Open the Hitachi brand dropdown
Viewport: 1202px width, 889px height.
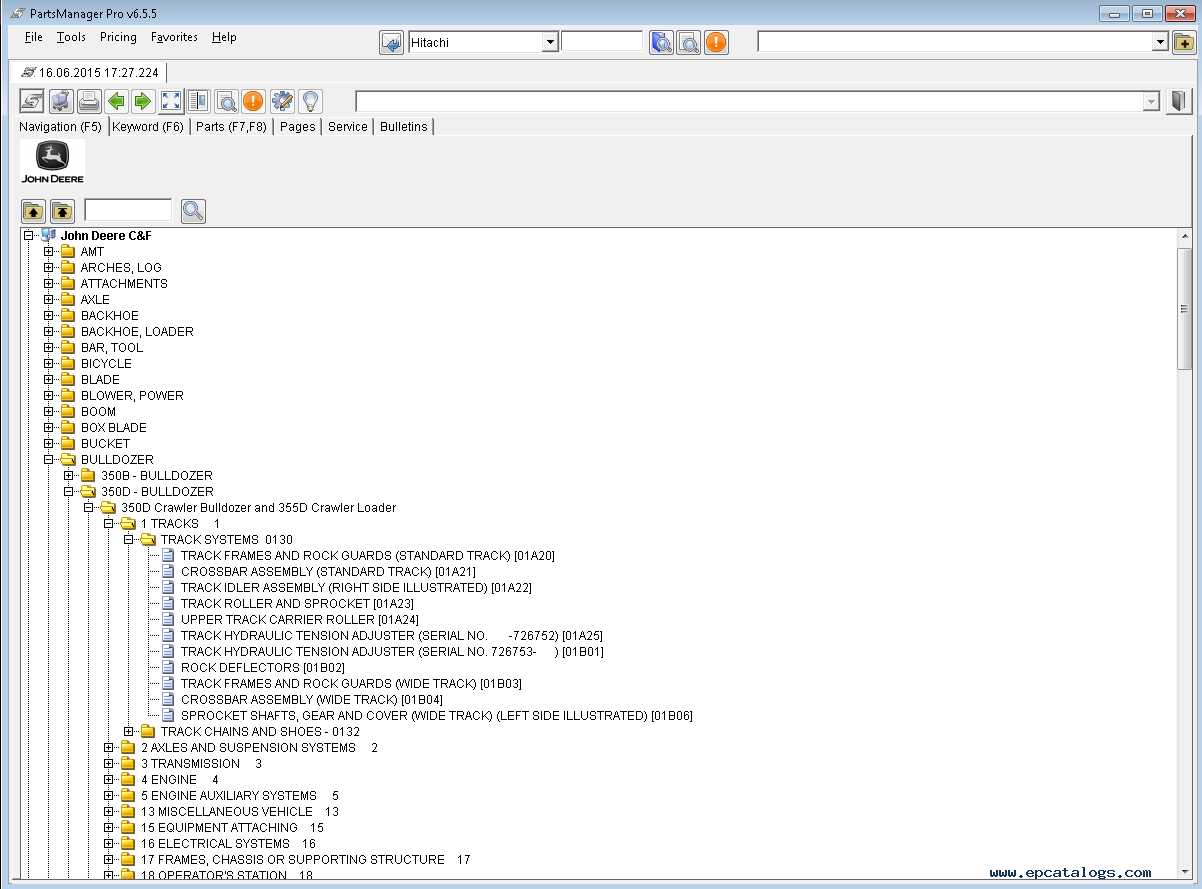click(x=549, y=42)
